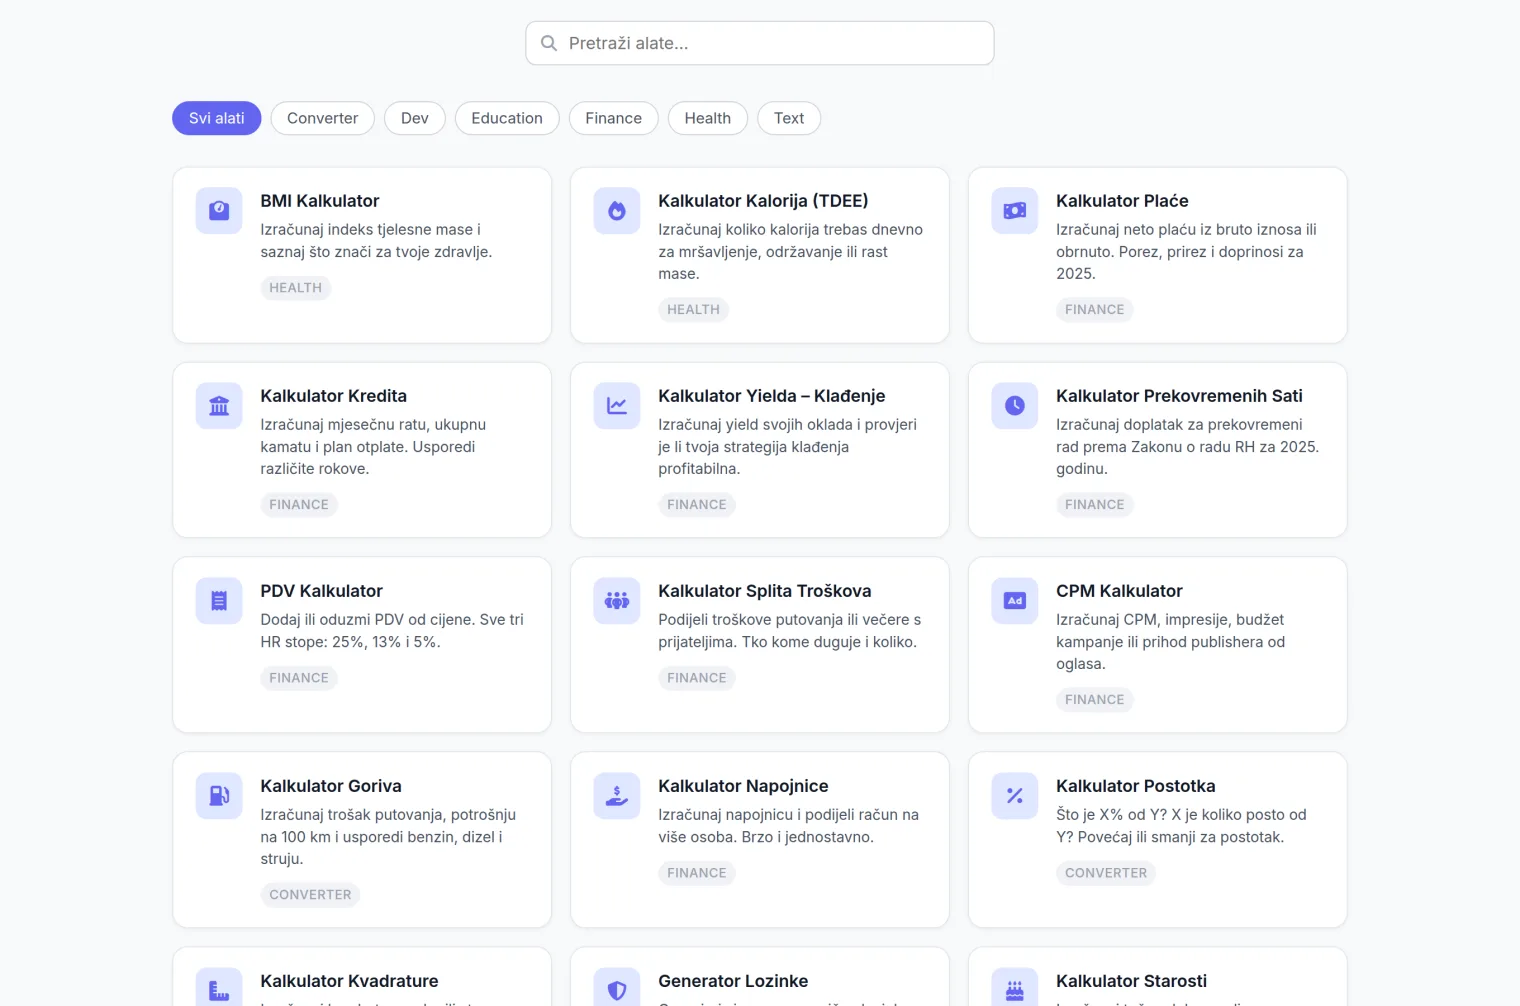Click the HEALTH tag on BMI Kalkulator

coord(296,288)
